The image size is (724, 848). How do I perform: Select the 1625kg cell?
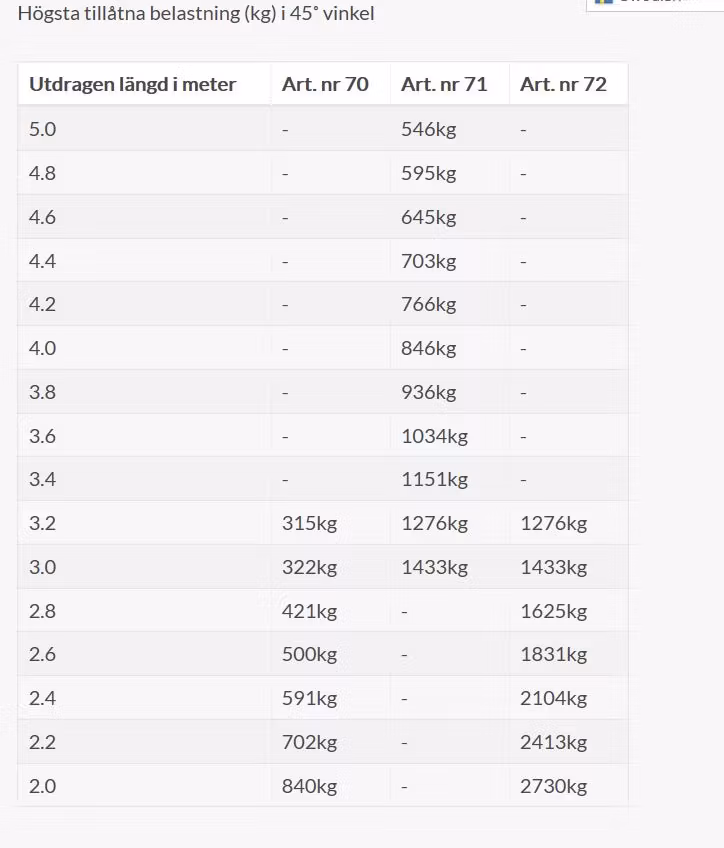tap(553, 611)
